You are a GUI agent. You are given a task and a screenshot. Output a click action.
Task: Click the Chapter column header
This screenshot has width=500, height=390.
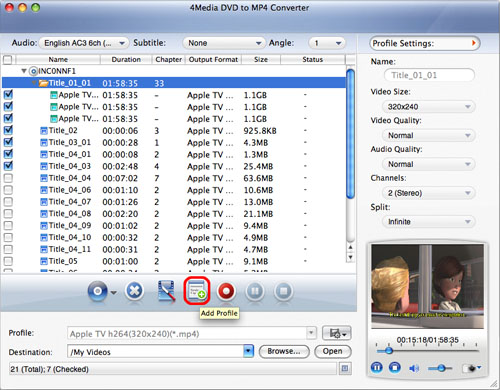pos(168,60)
